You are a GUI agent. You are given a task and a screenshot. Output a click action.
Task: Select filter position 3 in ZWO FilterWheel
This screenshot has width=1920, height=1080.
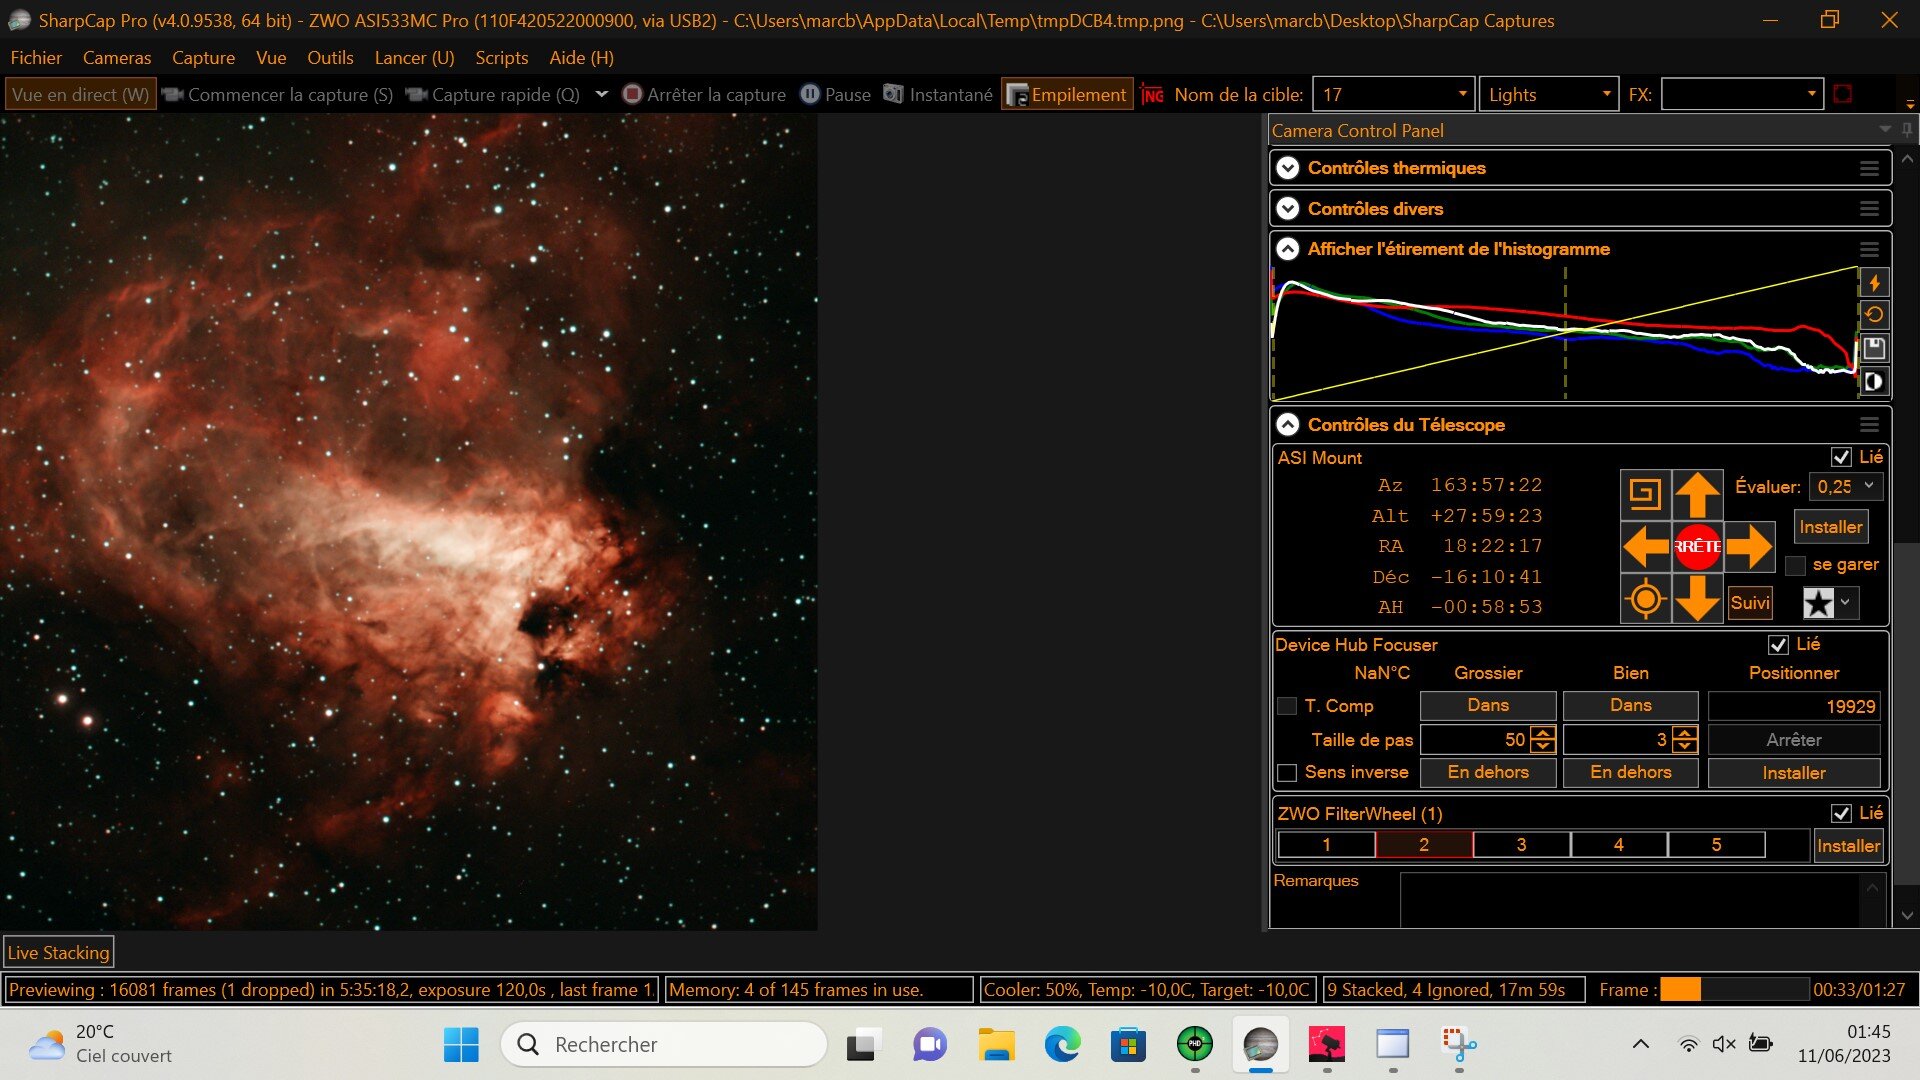[1520, 845]
